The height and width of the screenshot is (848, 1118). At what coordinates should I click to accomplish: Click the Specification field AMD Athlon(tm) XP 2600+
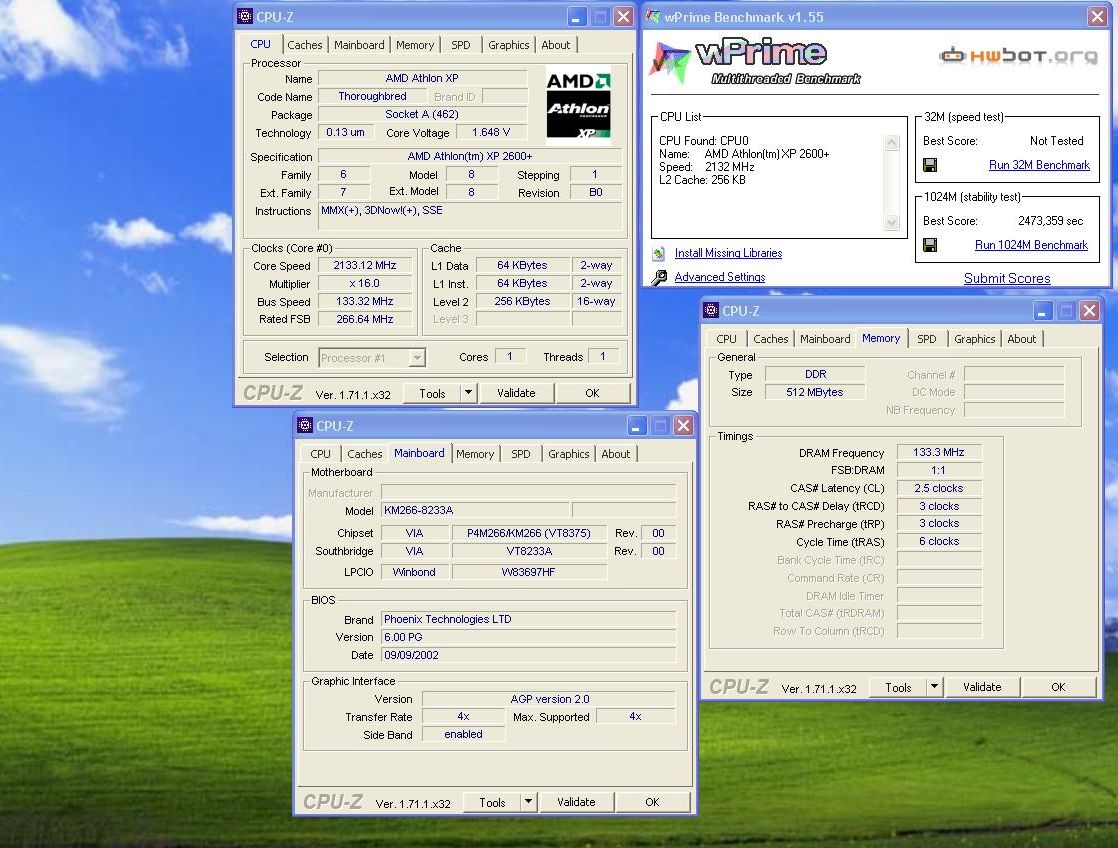point(469,156)
